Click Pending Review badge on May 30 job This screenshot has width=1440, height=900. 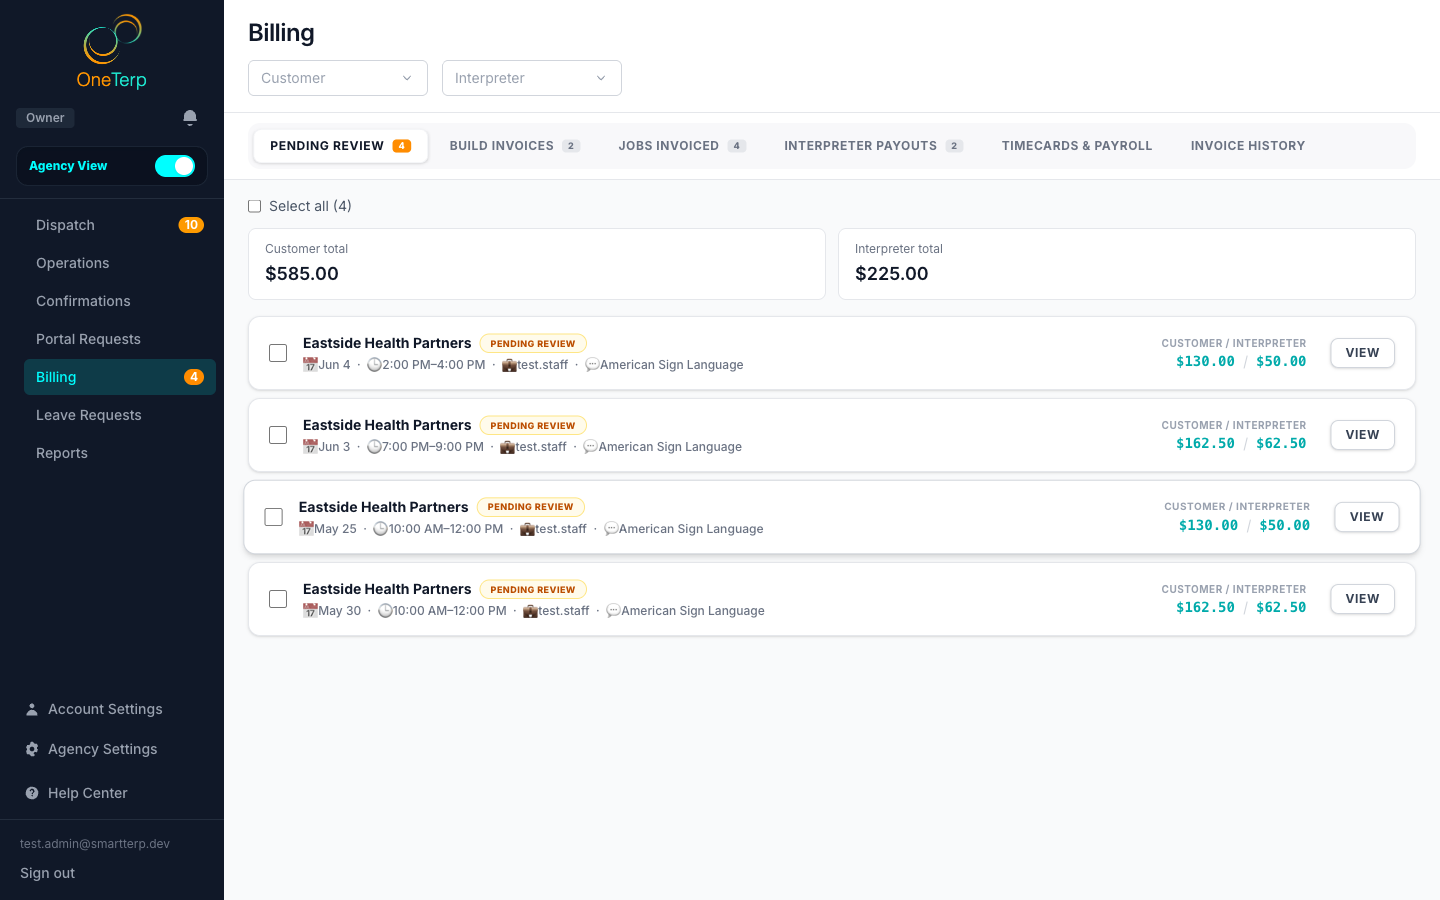(x=533, y=590)
